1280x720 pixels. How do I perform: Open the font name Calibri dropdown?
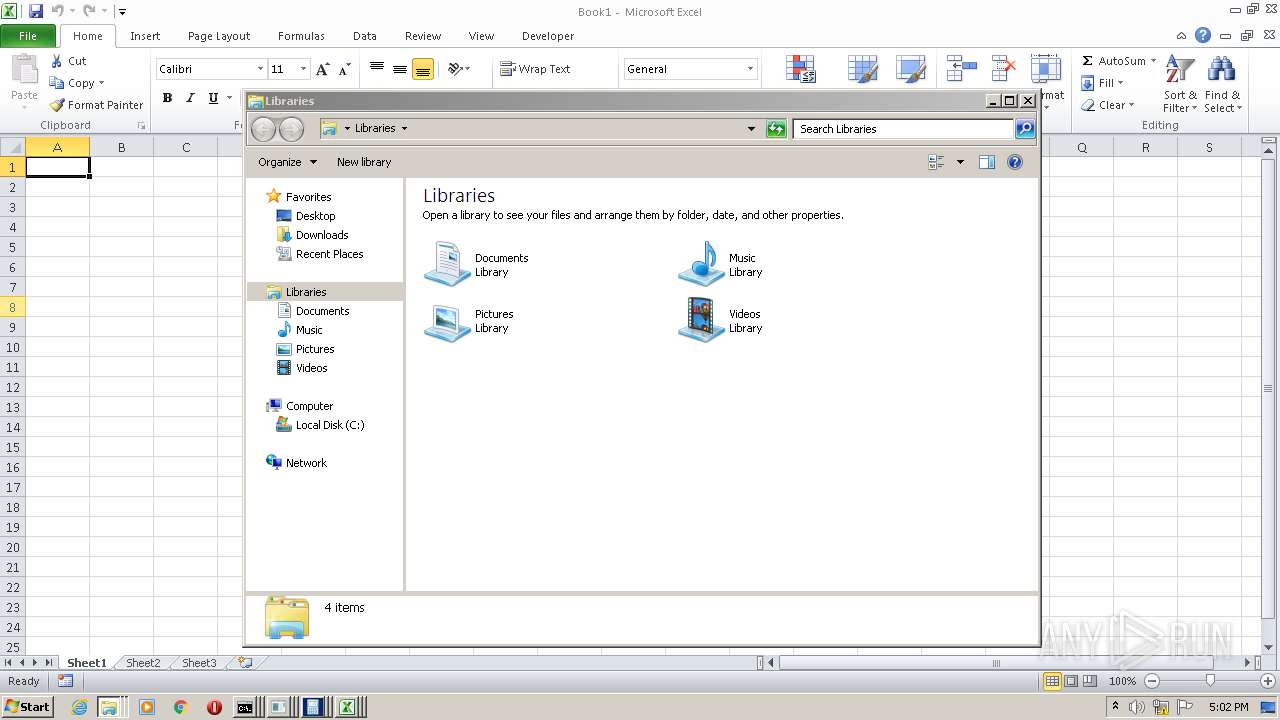260,69
